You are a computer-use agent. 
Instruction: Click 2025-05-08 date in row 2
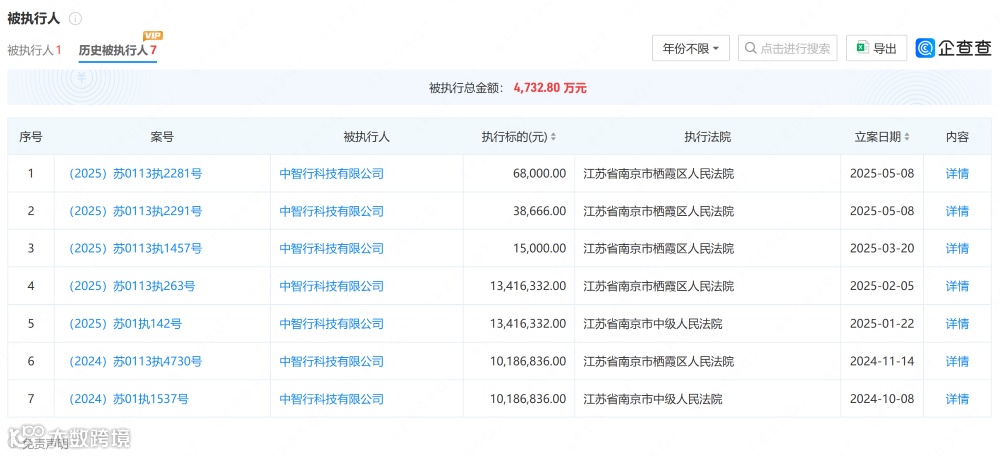(882, 211)
